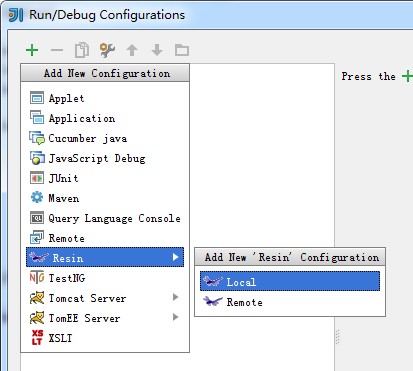Viewport: 413px width, 371px height.
Task: Click the Copy Configuration toolbar icon
Action: pos(82,50)
